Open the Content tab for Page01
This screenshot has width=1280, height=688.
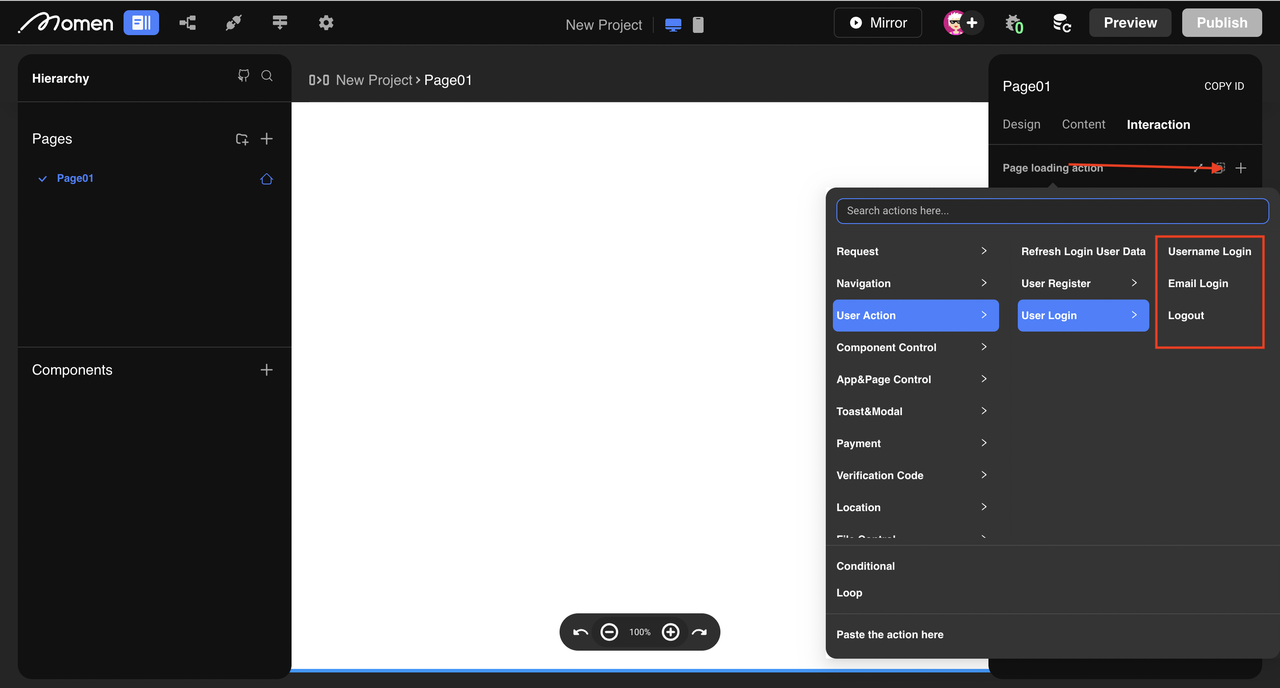pos(1083,124)
